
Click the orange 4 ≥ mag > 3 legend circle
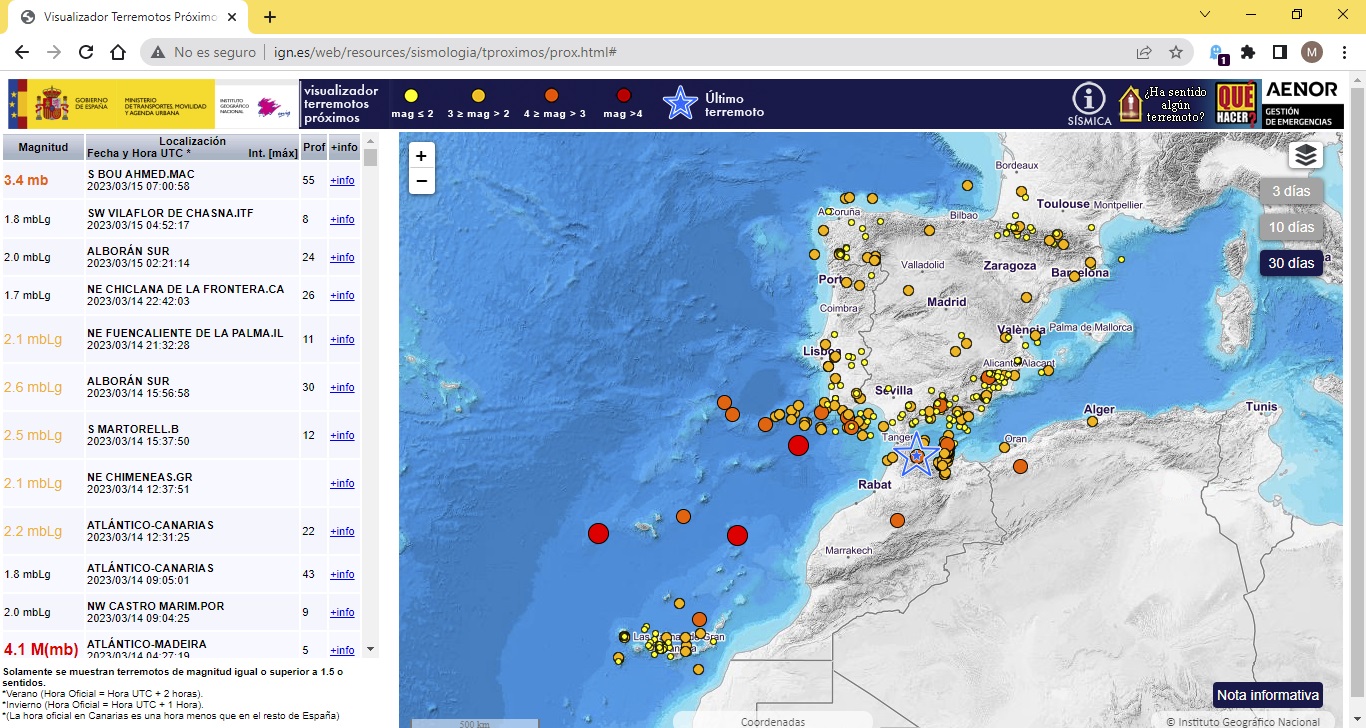point(551,96)
